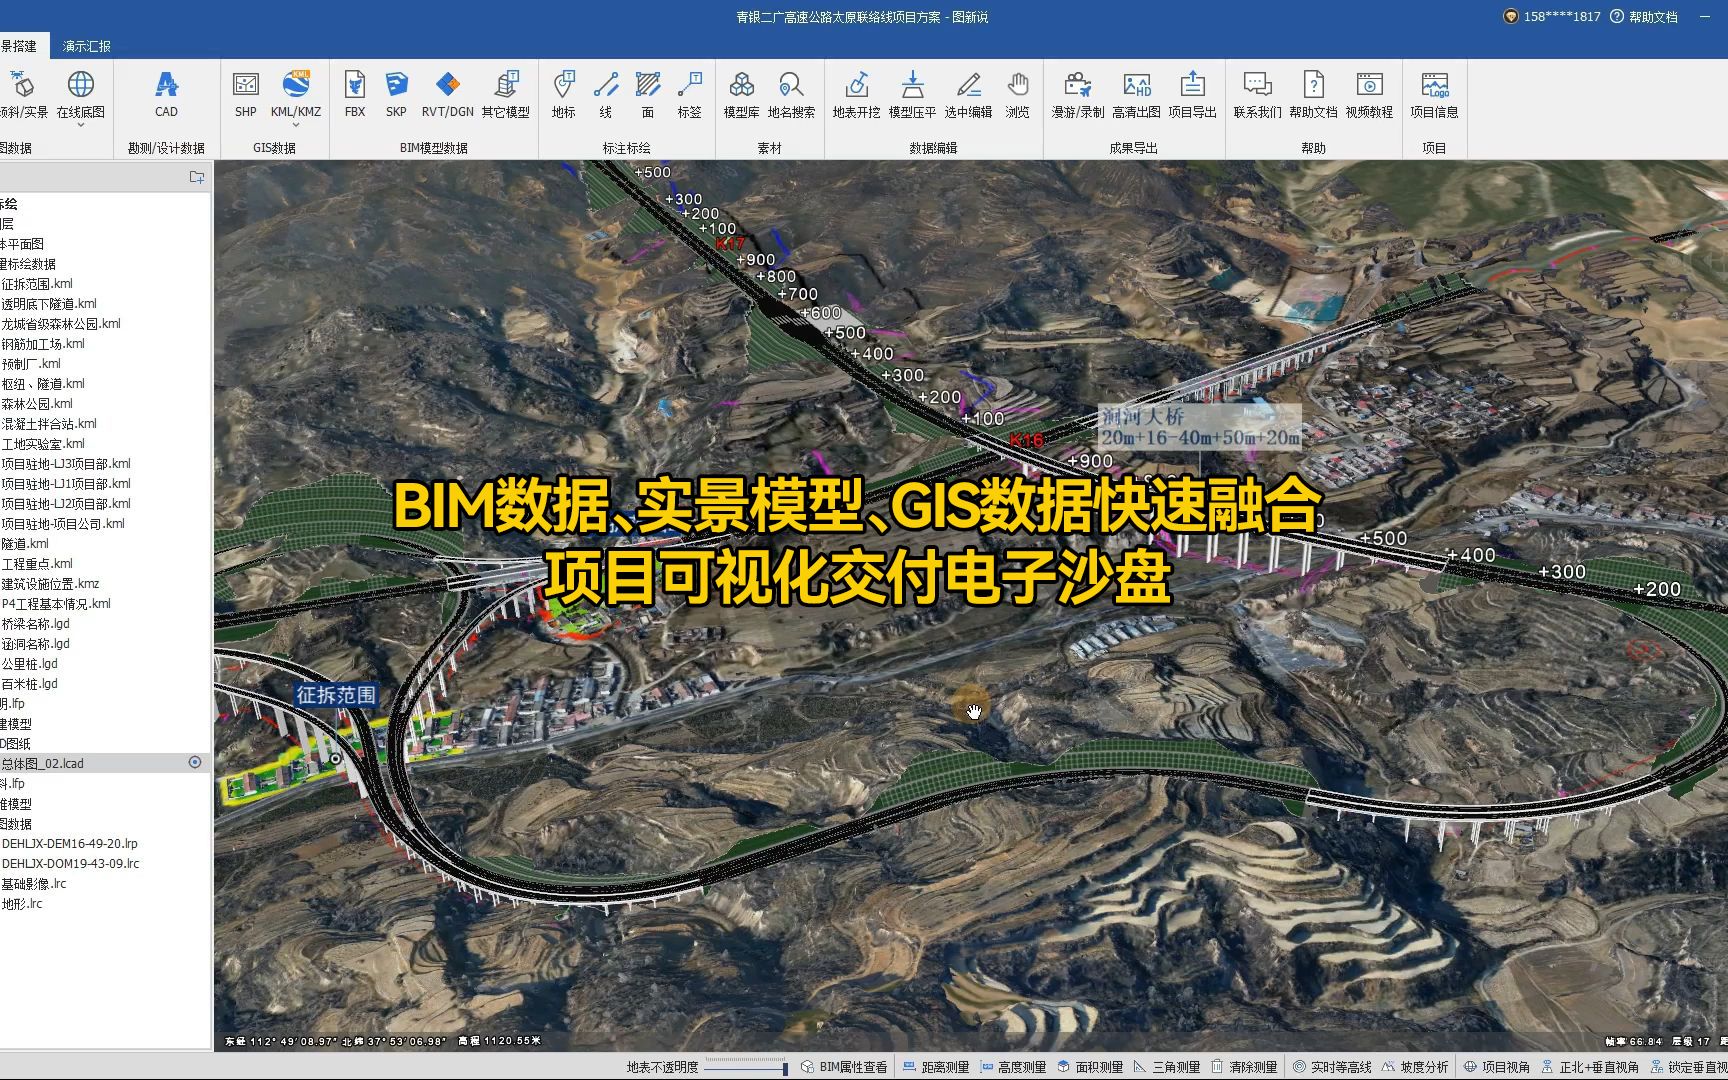Viewport: 1728px width, 1080px height.
Task: Open the 联系我们 contact us dialog
Action: click(1258, 94)
